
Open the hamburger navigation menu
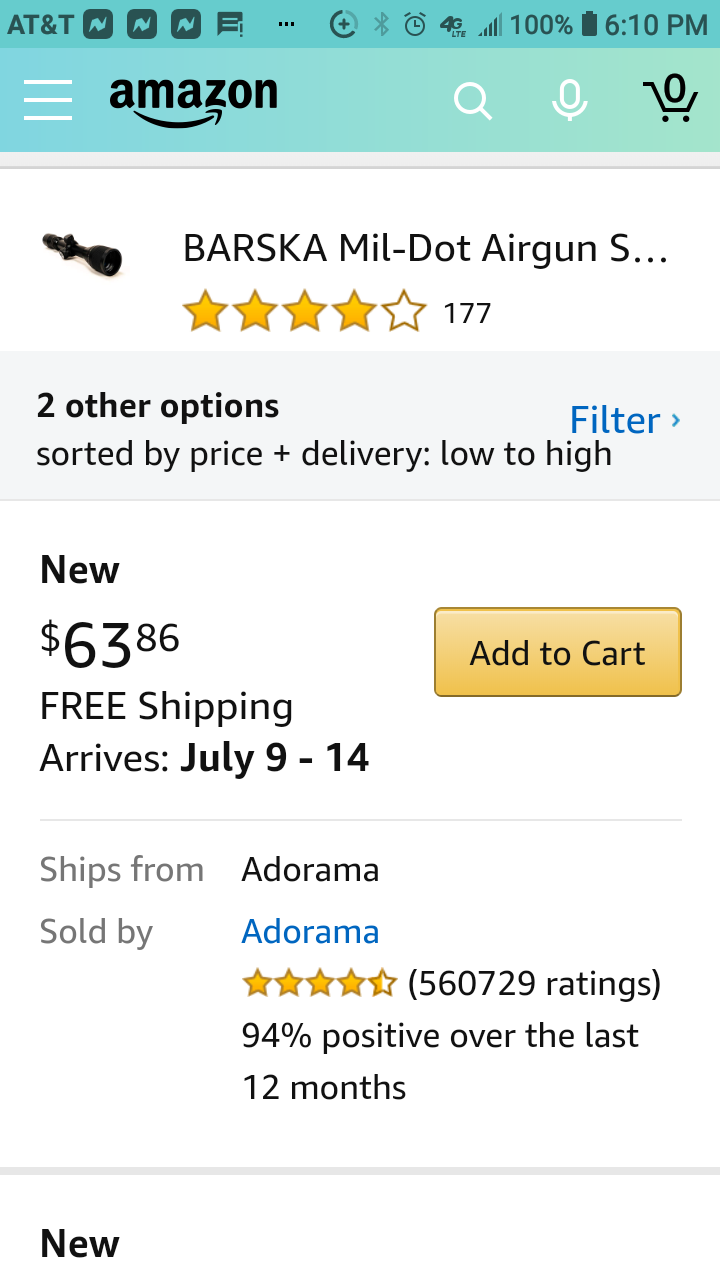[x=48, y=100]
